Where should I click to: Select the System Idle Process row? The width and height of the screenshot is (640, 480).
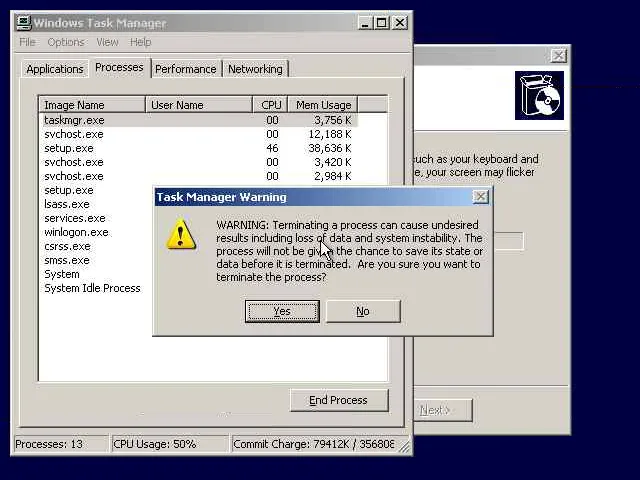[x=92, y=288]
